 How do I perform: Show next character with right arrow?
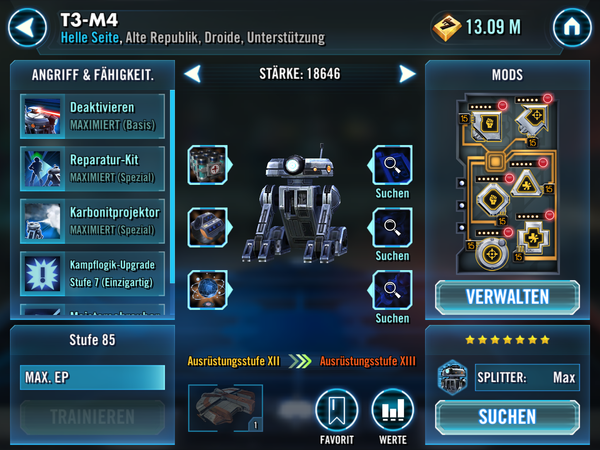407,73
